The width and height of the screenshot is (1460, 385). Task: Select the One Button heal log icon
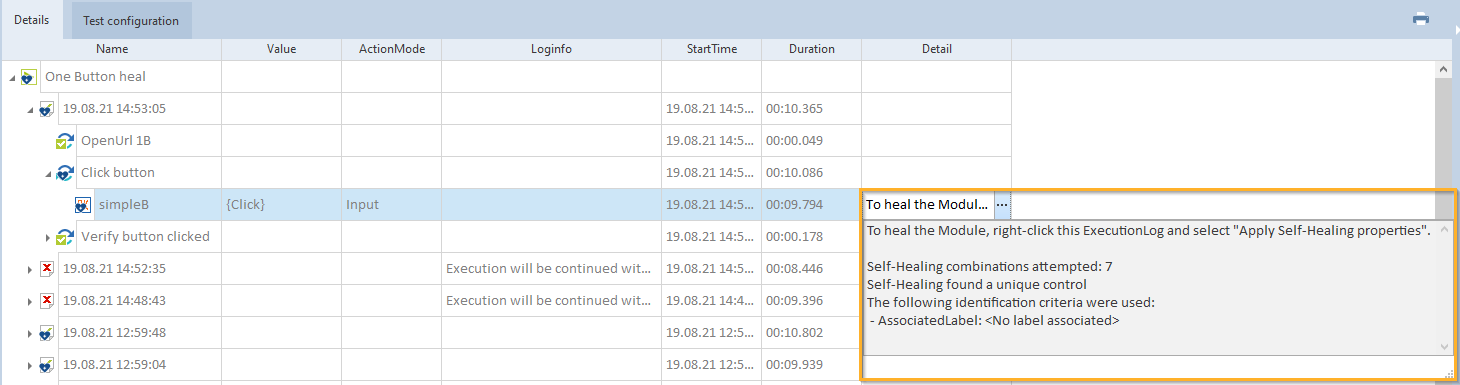coord(29,77)
